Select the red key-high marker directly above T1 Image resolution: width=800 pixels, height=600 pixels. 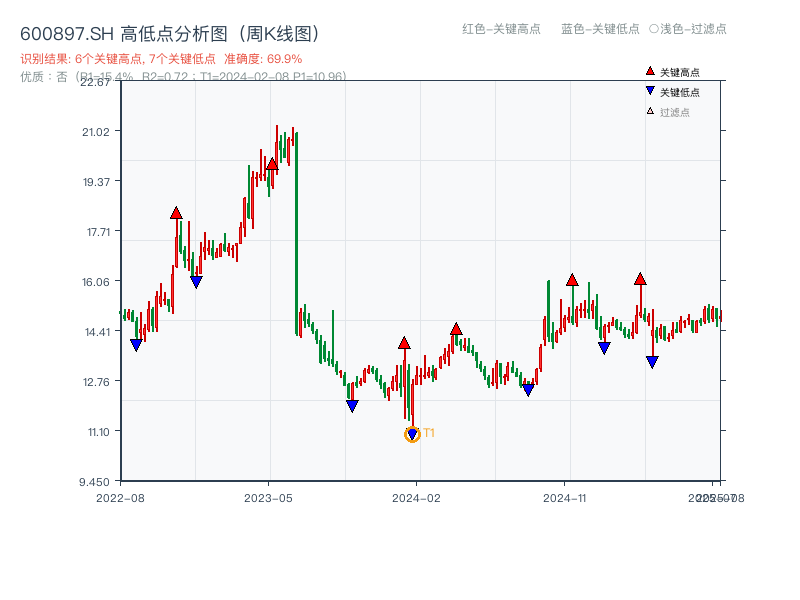(404, 343)
